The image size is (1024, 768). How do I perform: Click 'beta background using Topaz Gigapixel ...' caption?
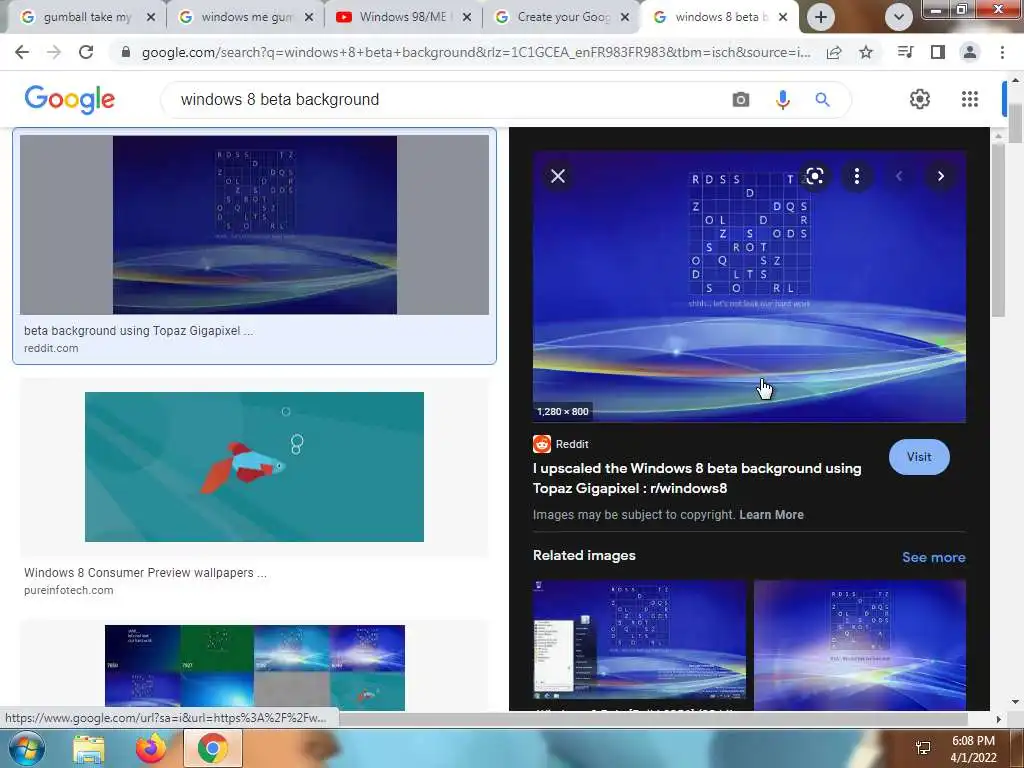coord(138,330)
